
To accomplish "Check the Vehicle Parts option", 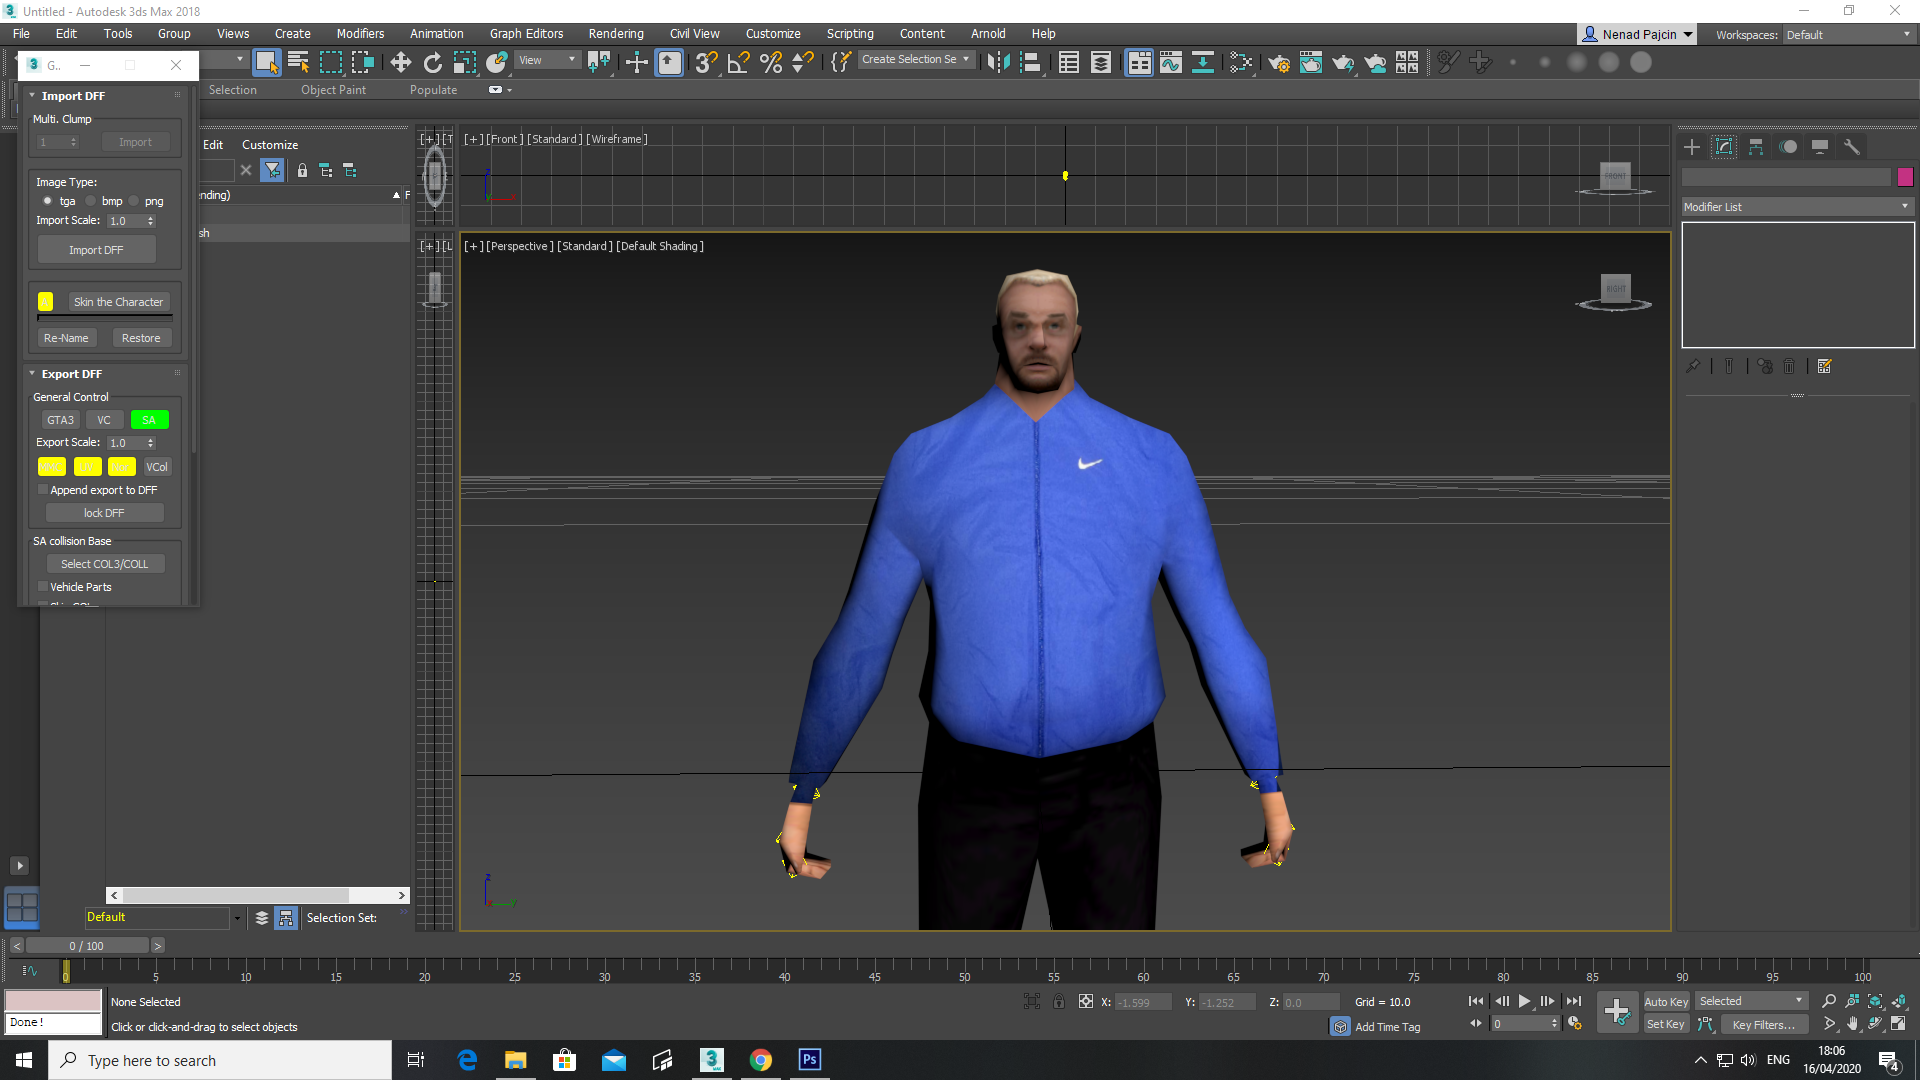I will [43, 587].
